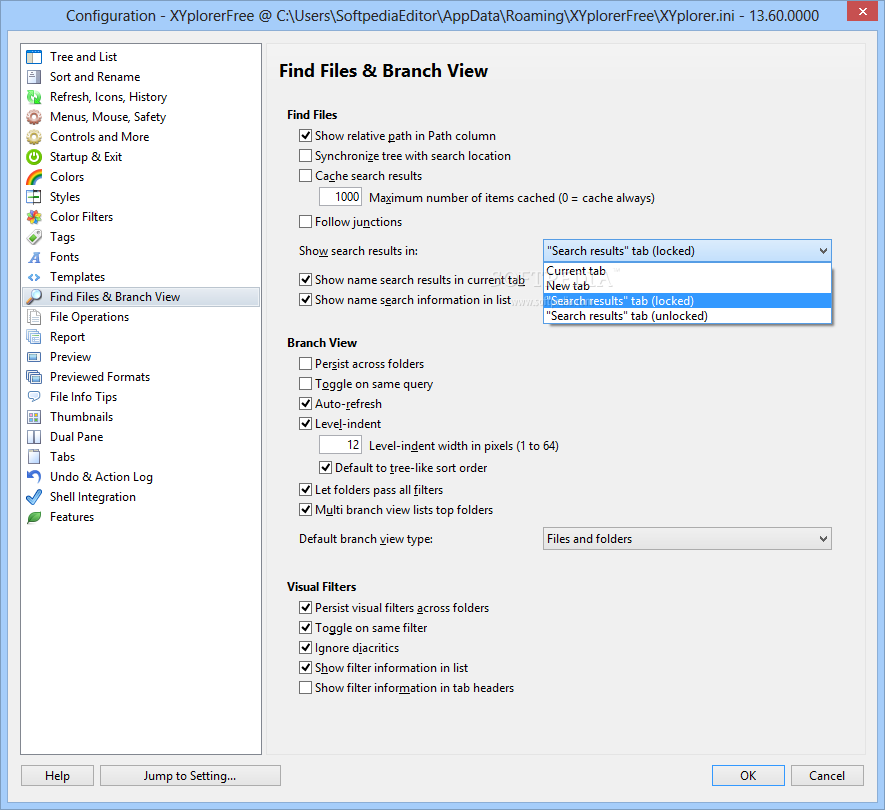This screenshot has width=885, height=810.
Task: Enable Cache search results checkbox
Action: (x=305, y=176)
